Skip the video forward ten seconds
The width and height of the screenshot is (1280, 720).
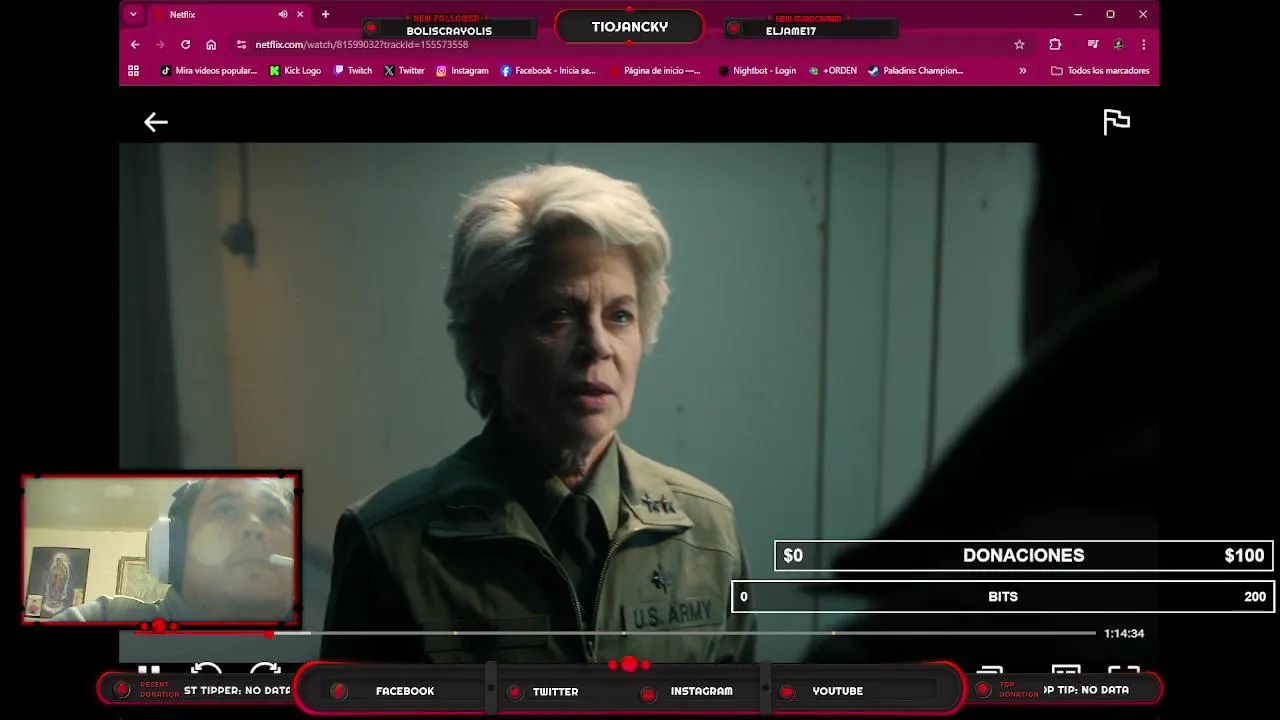coord(265,670)
